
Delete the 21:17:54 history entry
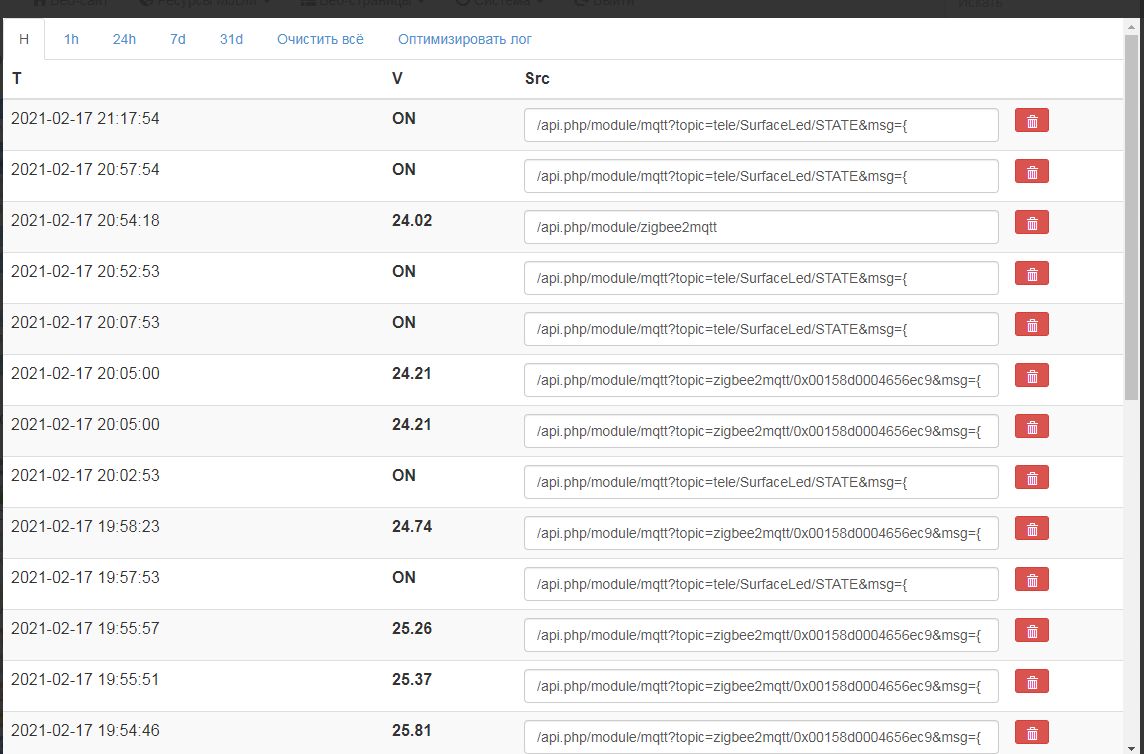click(x=1031, y=121)
